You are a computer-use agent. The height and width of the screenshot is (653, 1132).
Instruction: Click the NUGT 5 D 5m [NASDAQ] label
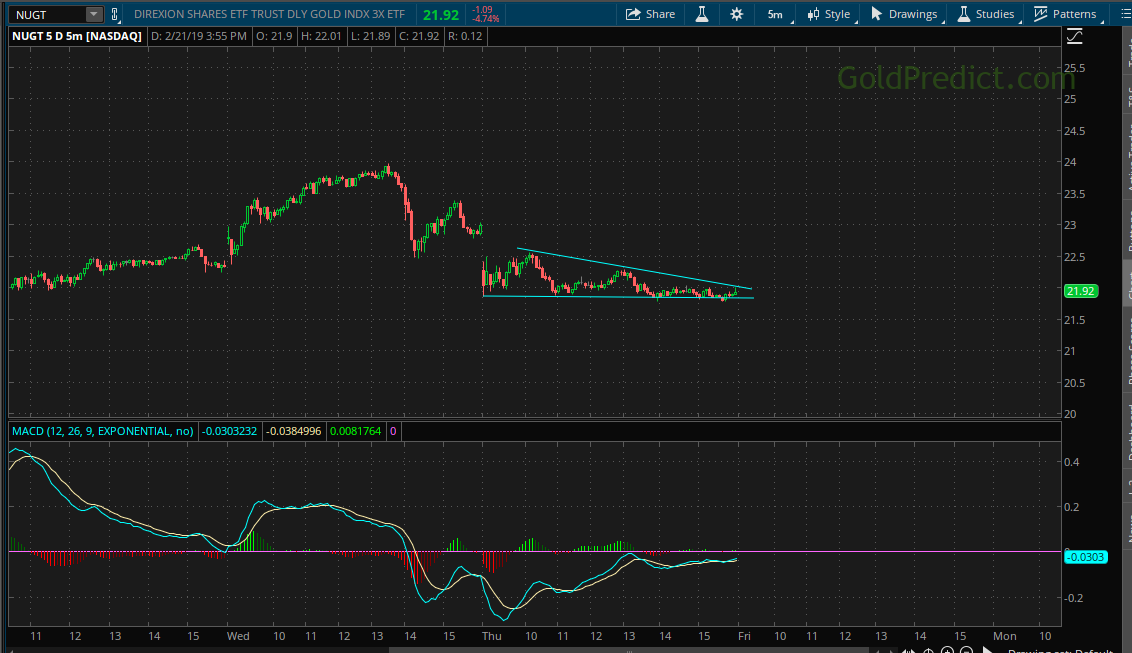pyautogui.click(x=77, y=36)
